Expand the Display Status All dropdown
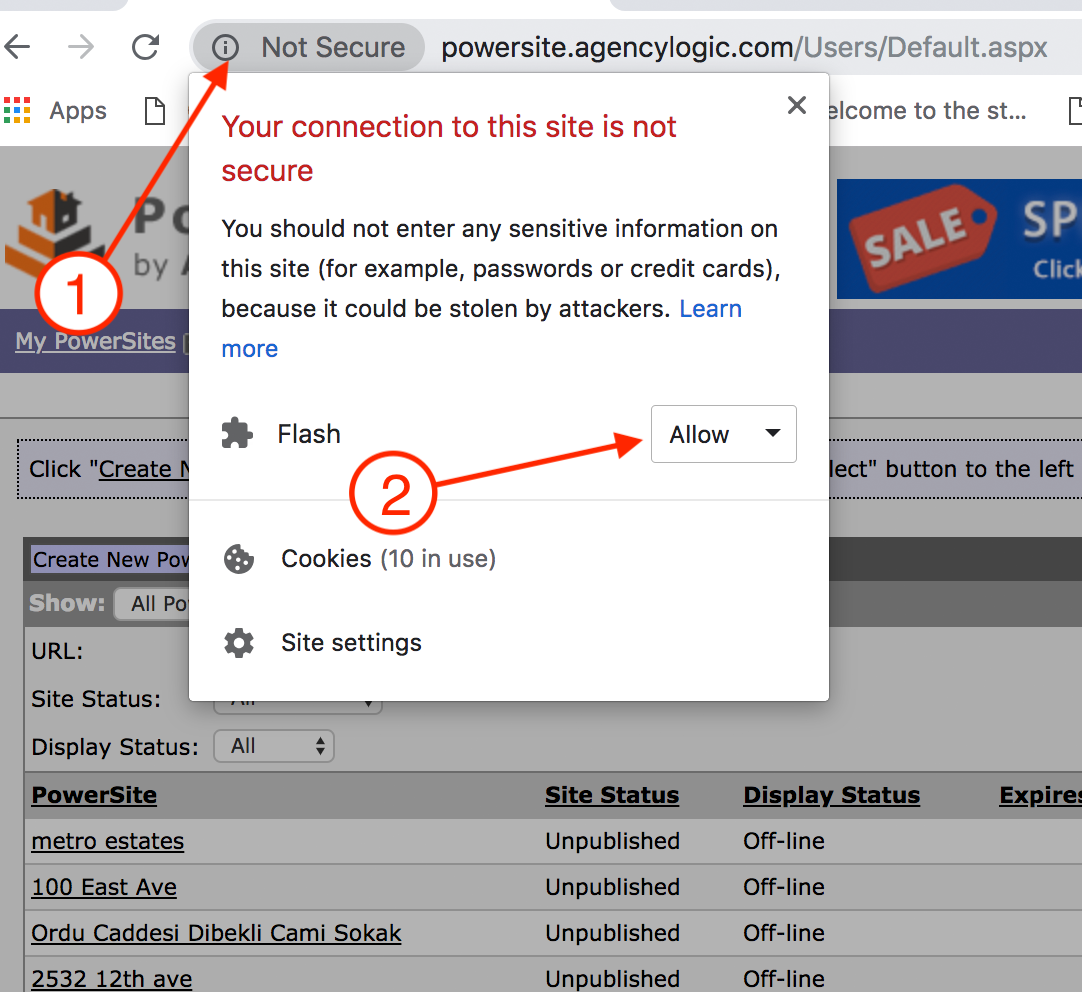Screen dimensions: 1082x992 (x=273, y=746)
